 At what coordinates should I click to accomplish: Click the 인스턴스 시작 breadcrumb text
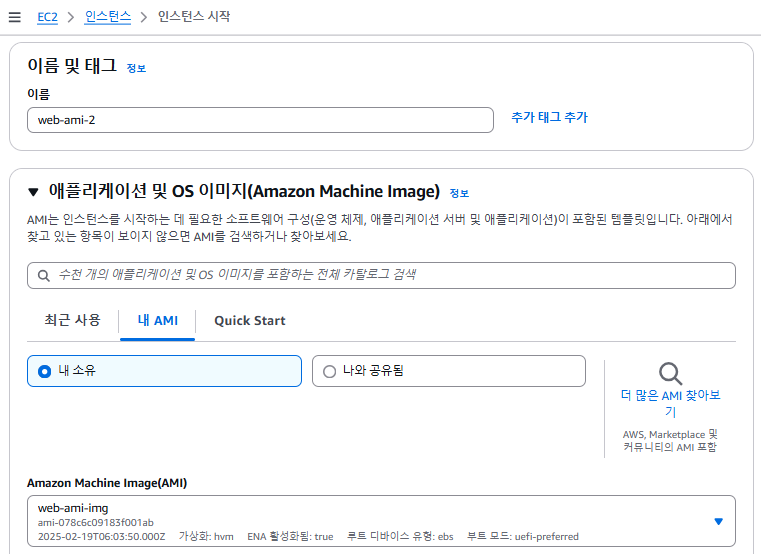(194, 17)
